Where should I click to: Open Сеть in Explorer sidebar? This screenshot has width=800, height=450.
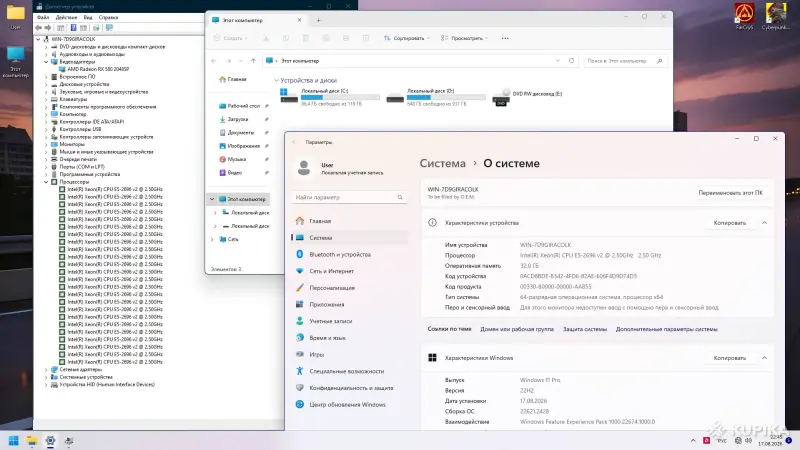coord(229,239)
